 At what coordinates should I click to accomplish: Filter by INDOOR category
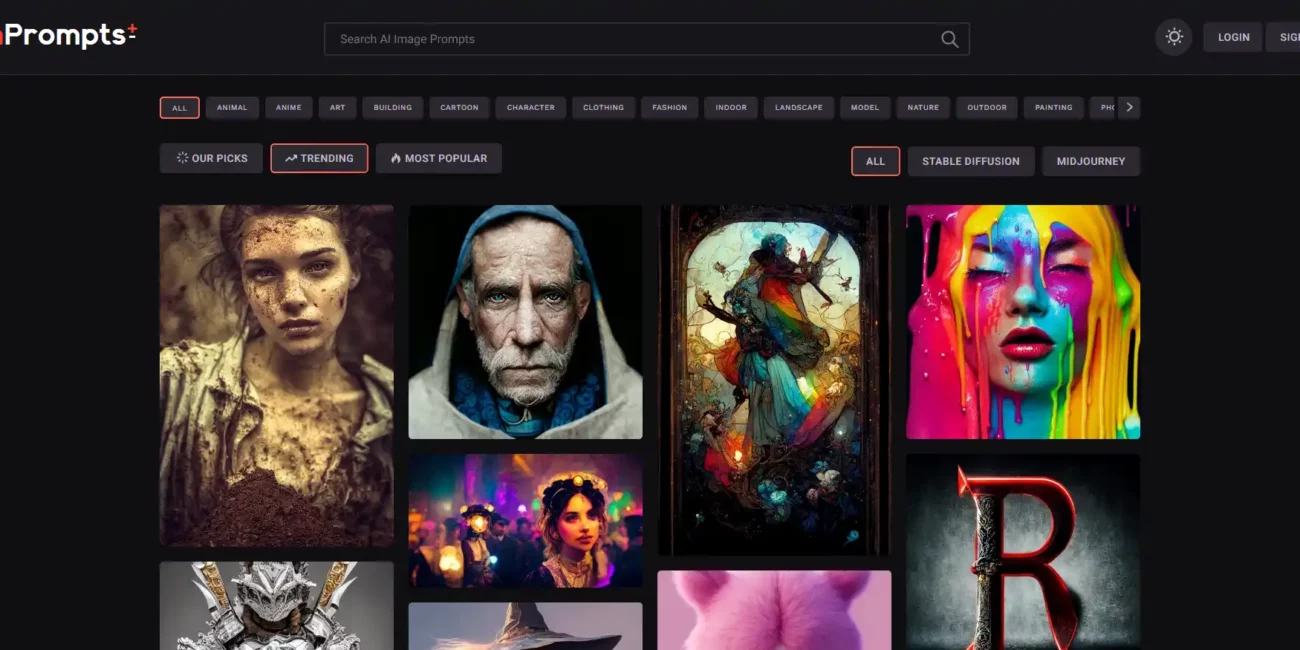pyautogui.click(x=730, y=108)
